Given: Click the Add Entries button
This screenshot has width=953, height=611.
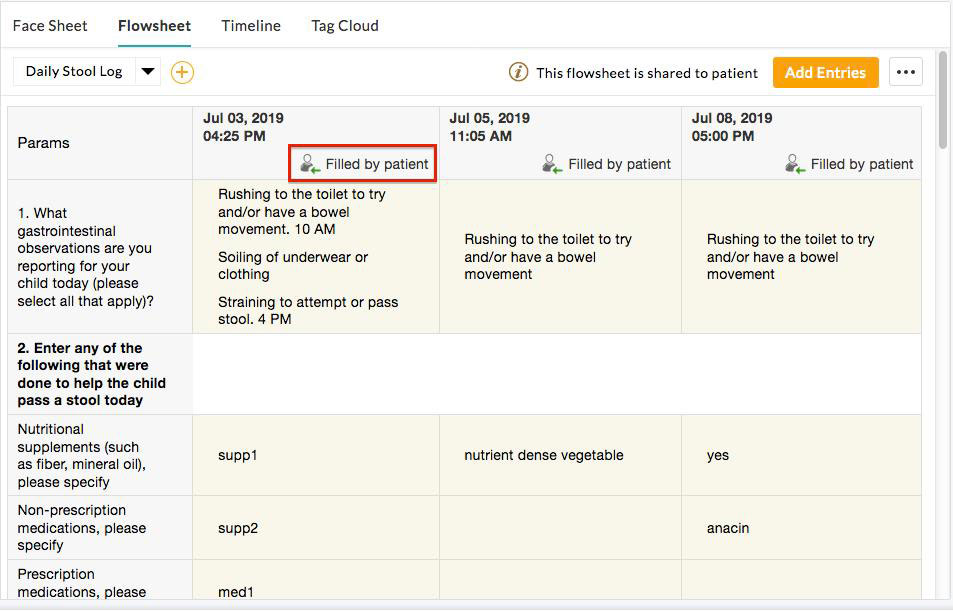Looking at the screenshot, I should [x=825, y=72].
